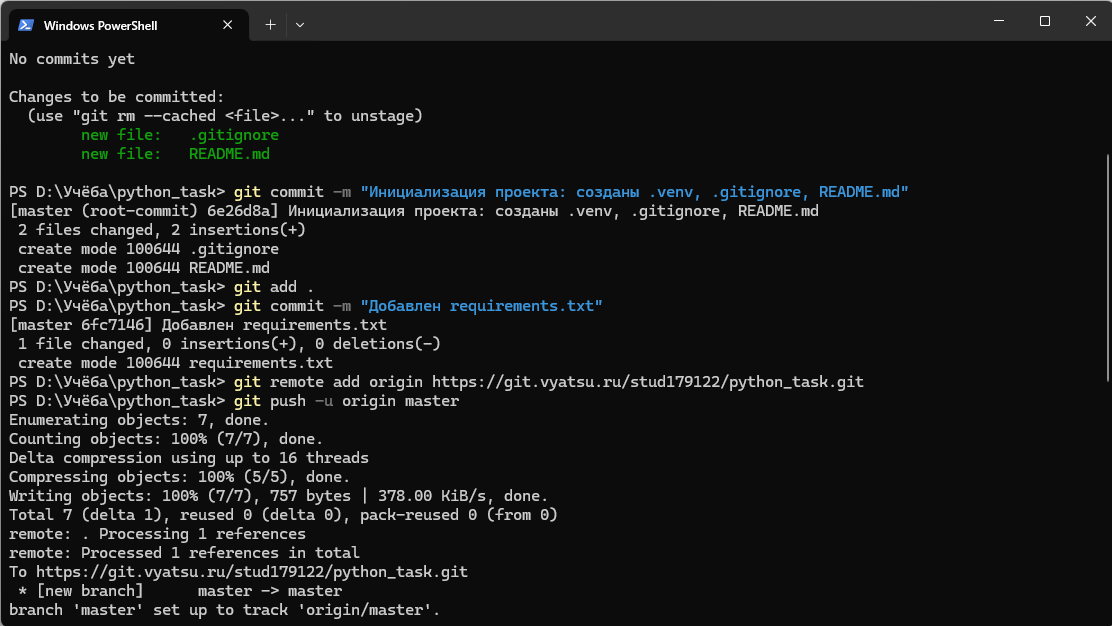Click the "Добавлен requirements.txt" commit message string

point(481,306)
